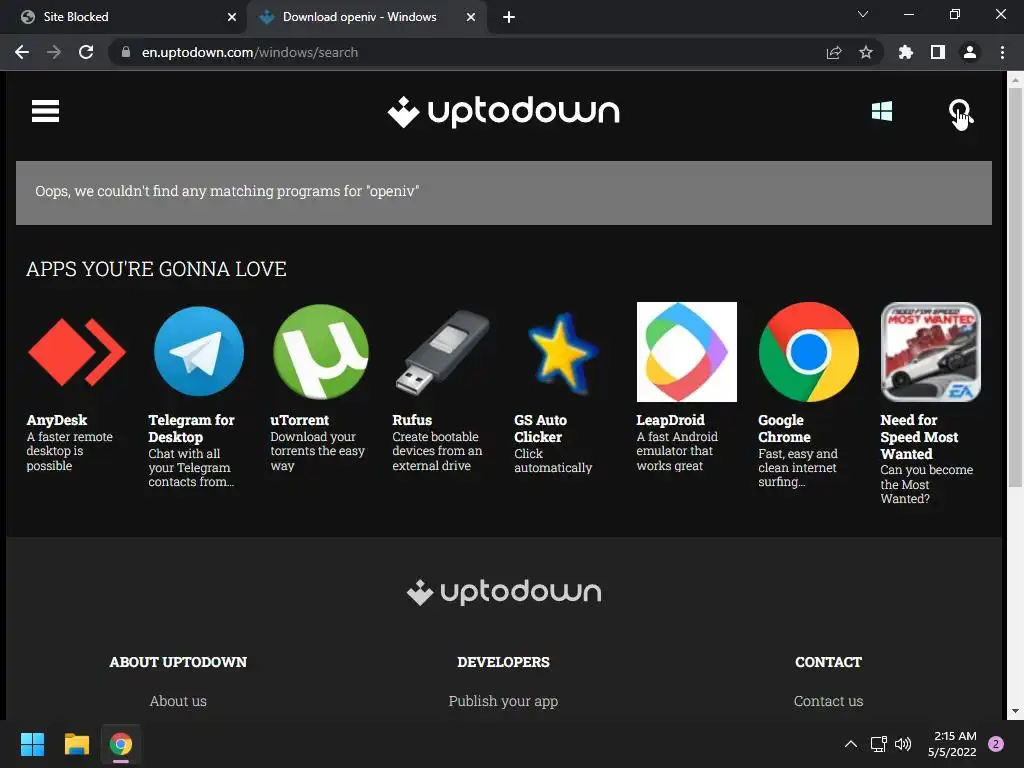
Task: Open Need for Speed Most Wanted title
Action: tap(920, 437)
